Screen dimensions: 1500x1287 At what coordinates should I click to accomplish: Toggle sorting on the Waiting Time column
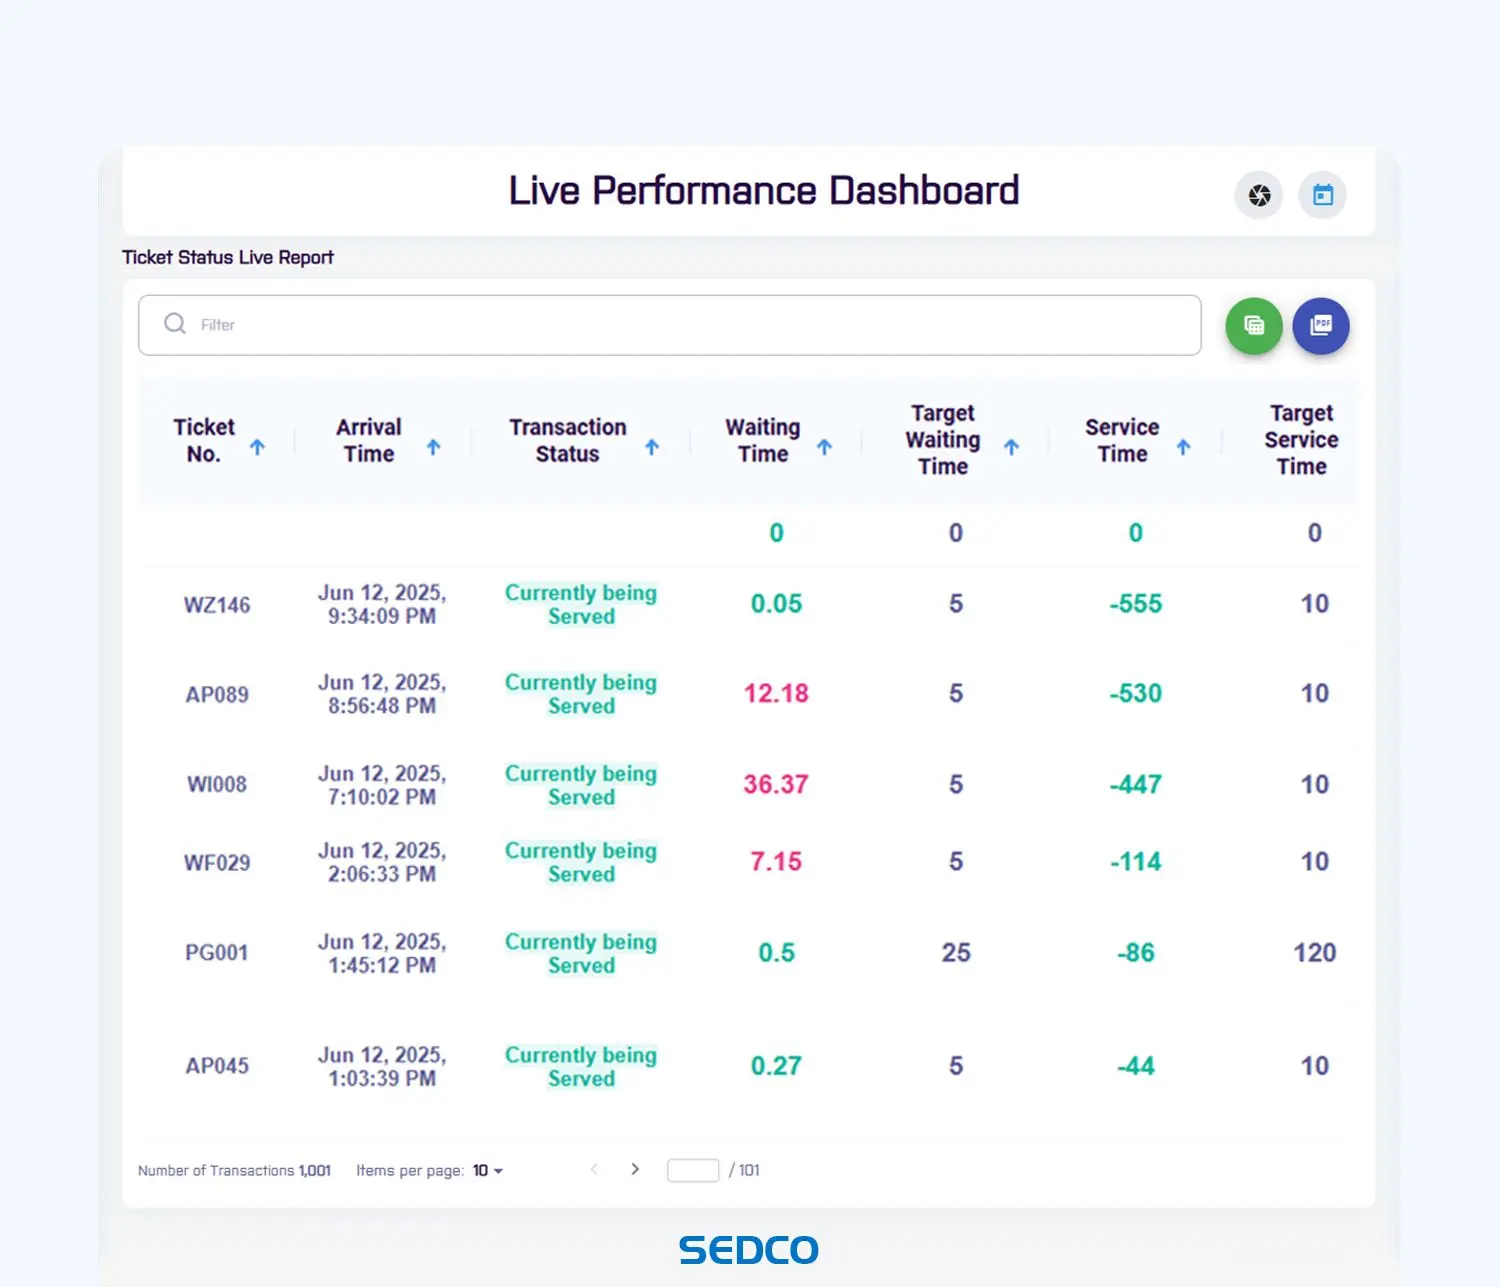point(824,447)
